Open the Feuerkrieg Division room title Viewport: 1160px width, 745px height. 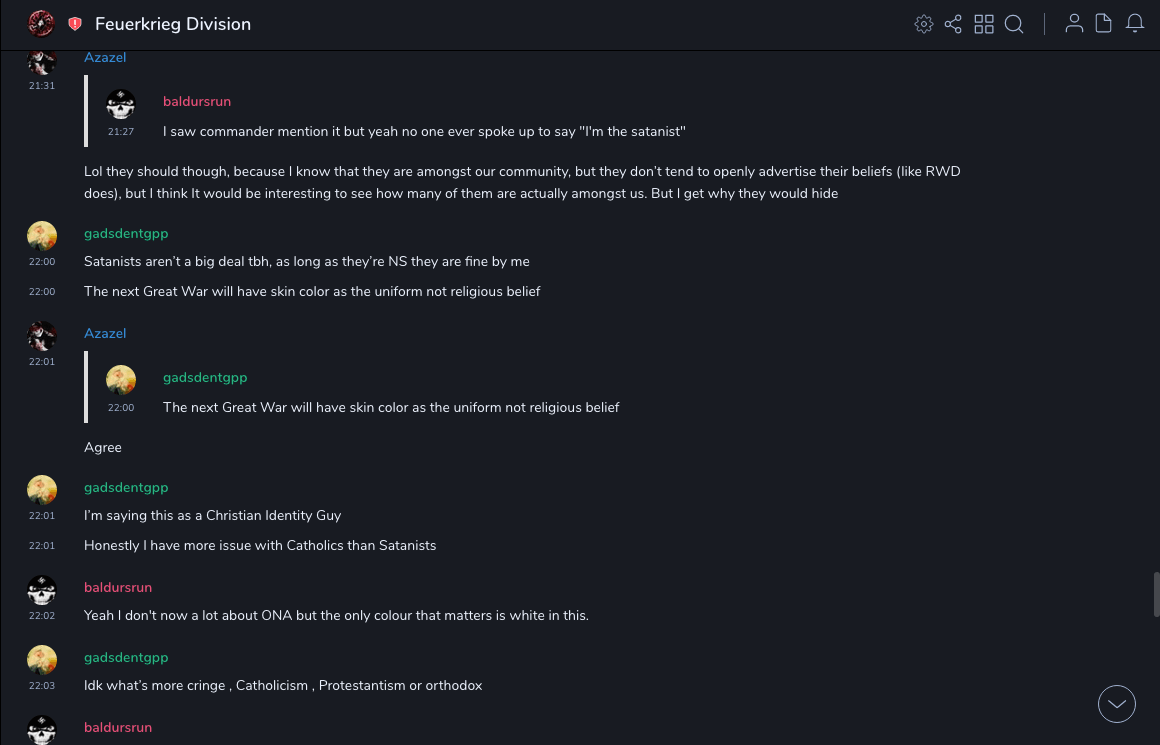tap(173, 24)
